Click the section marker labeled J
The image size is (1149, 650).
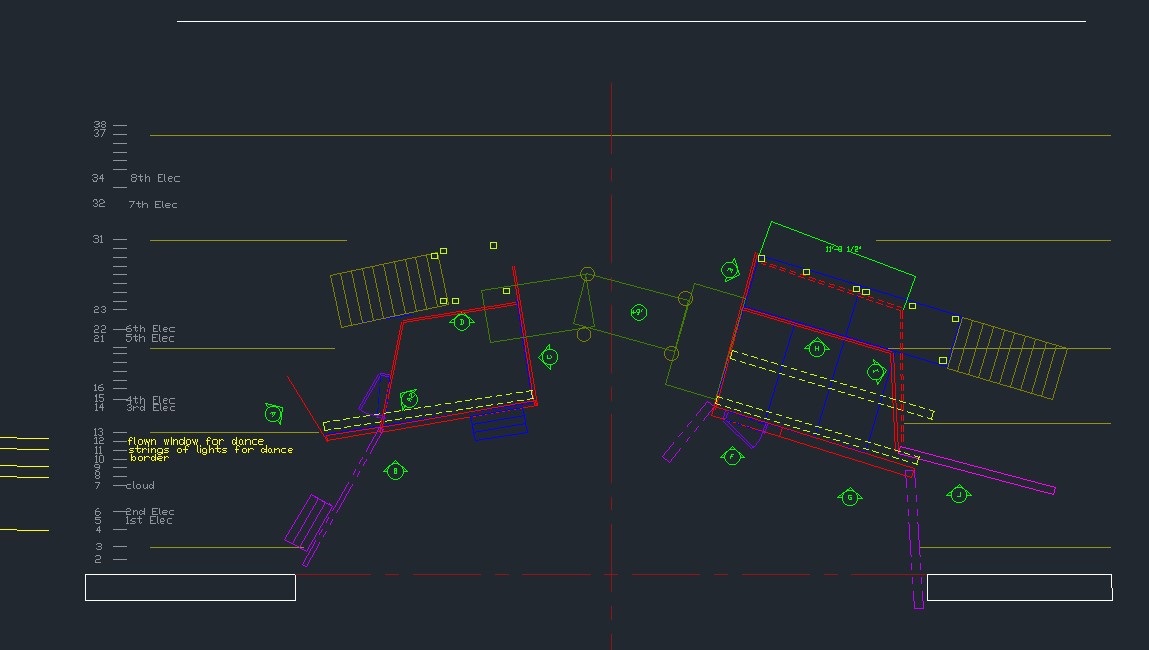(x=958, y=494)
